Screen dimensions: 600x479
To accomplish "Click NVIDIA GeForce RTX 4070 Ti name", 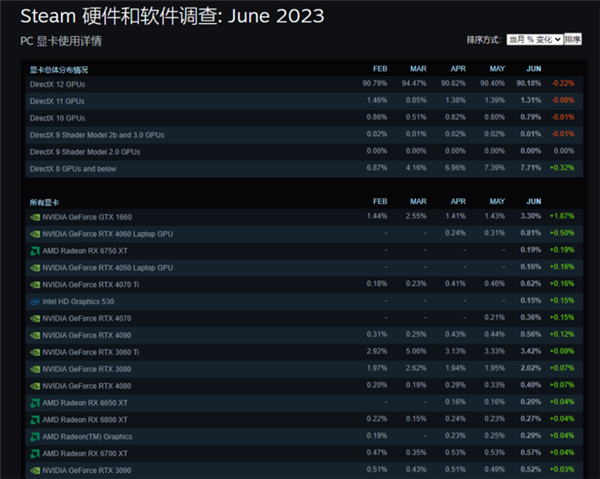I will click(x=91, y=285).
